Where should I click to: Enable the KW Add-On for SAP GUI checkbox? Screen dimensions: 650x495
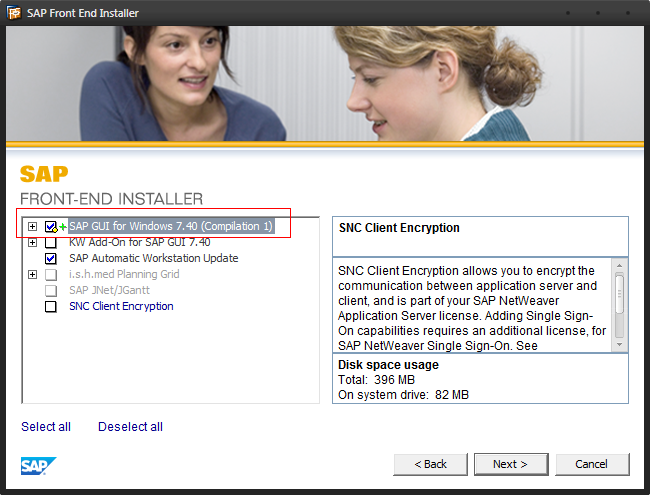pos(51,243)
